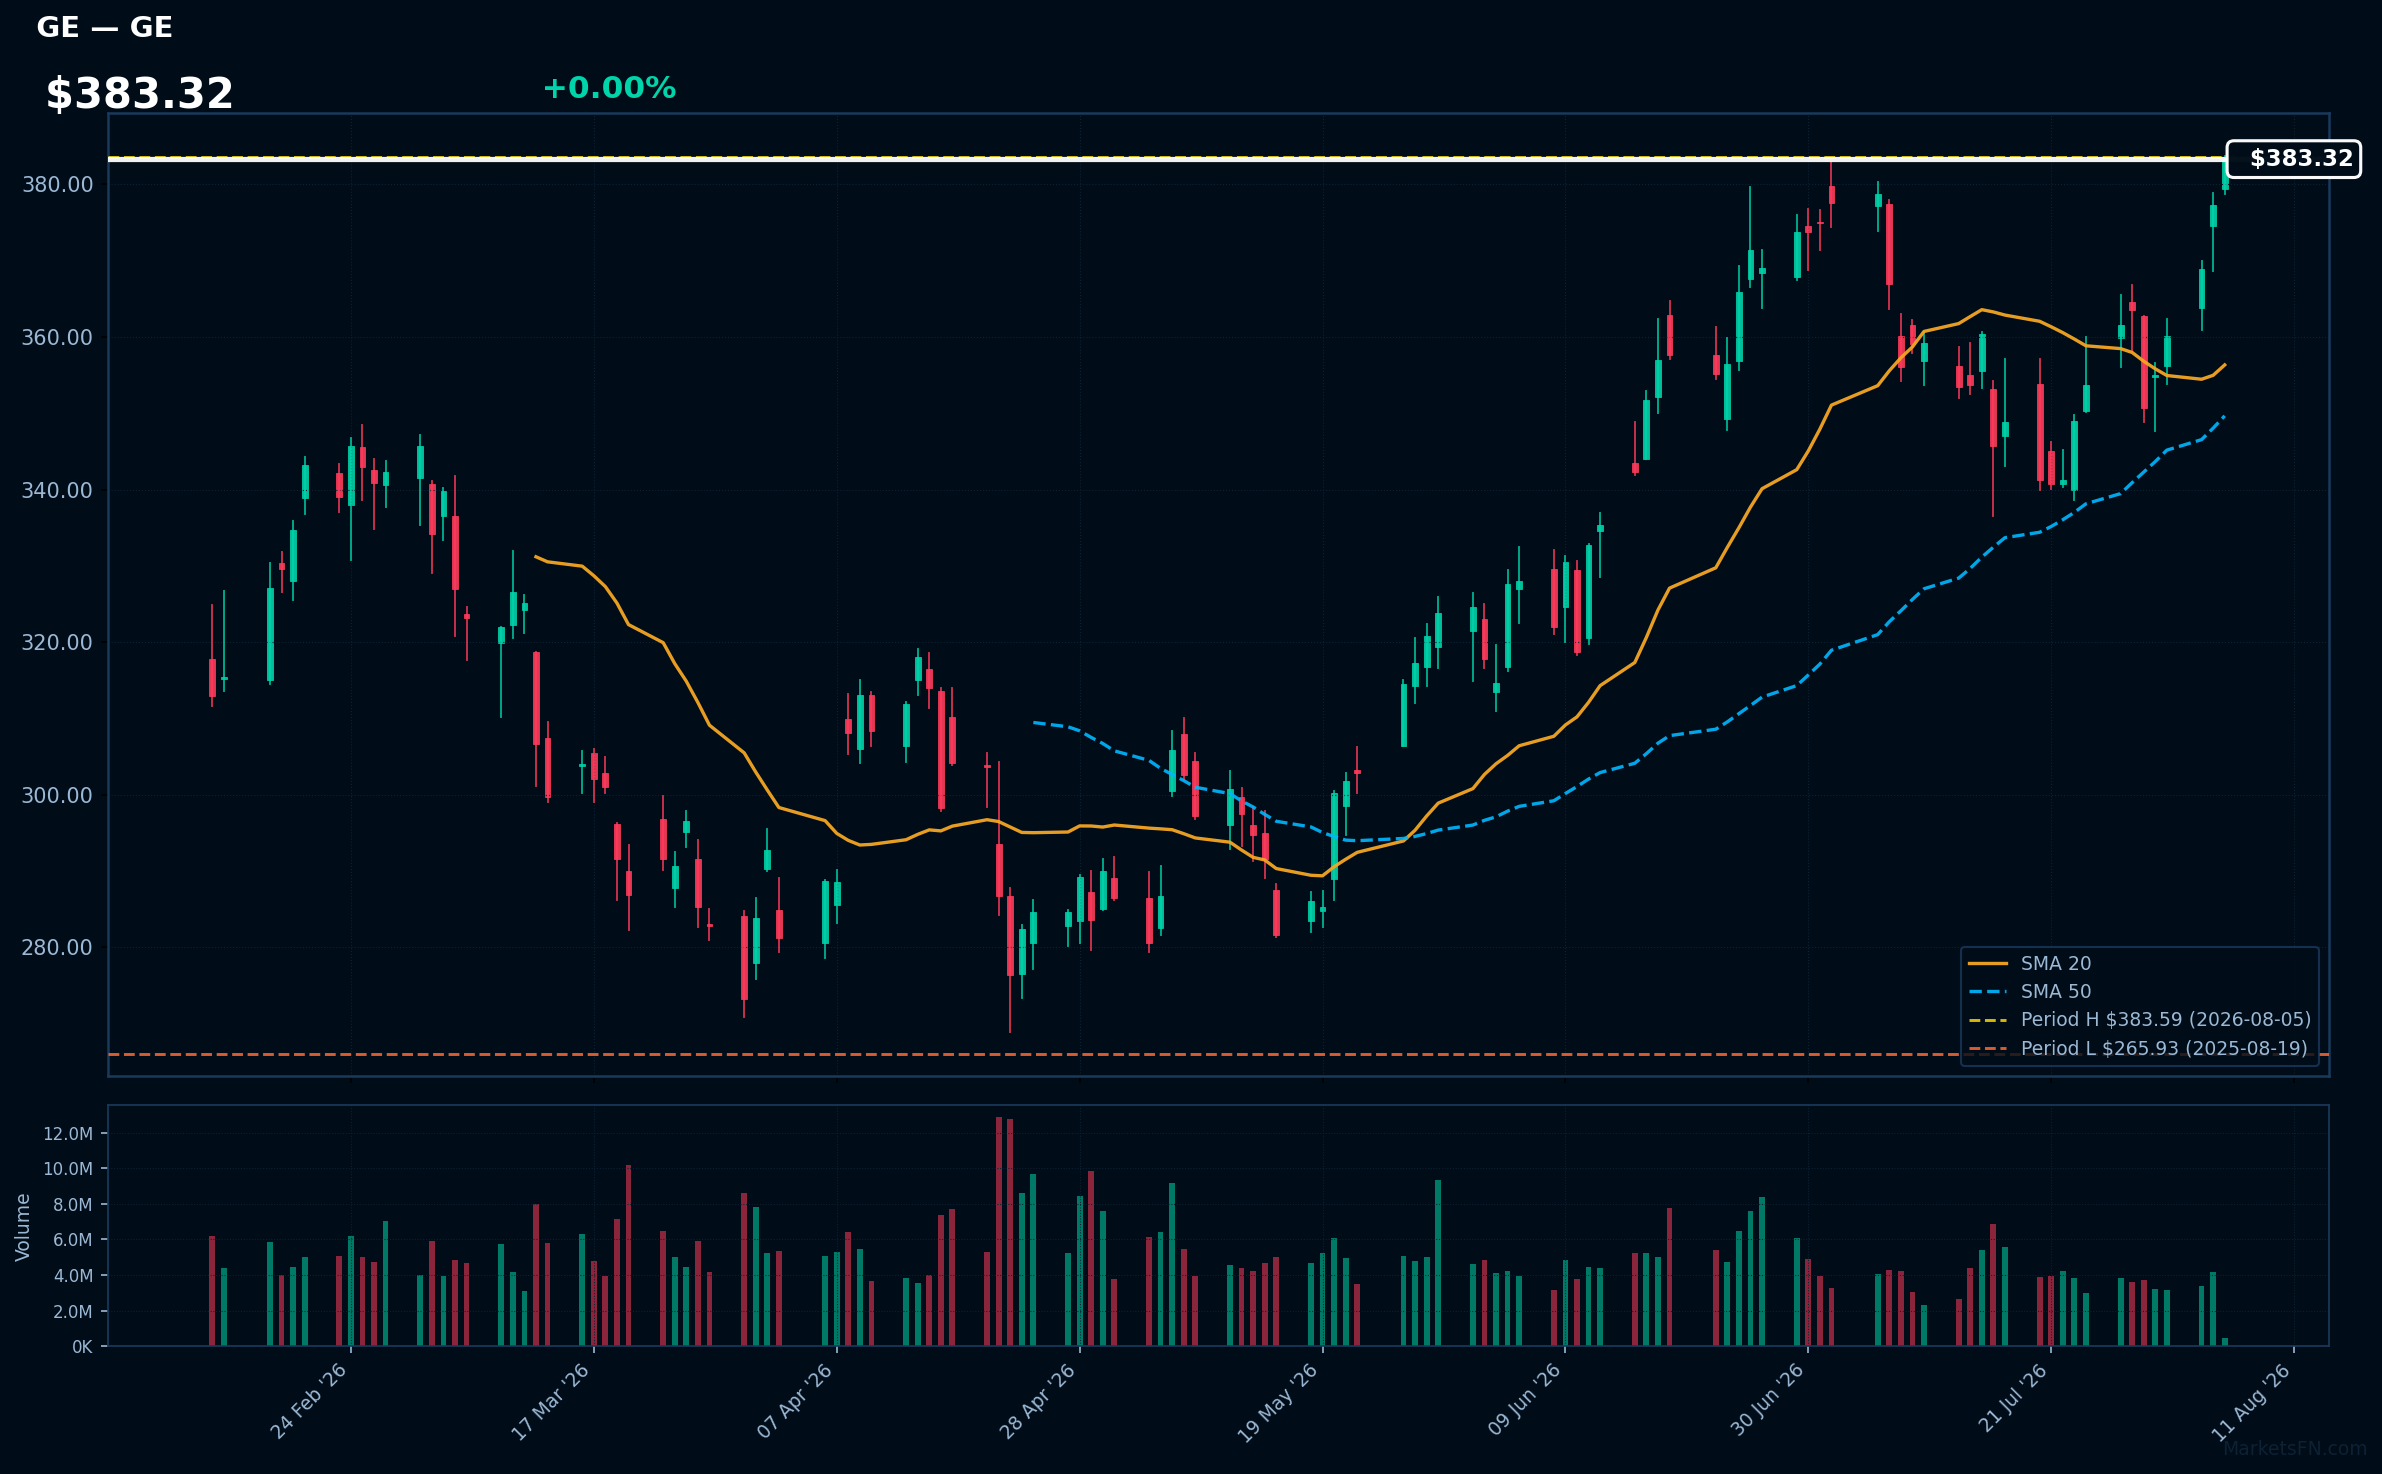Click the 320.00 price axis label
Viewport: 2382px width, 1474px height.
pyautogui.click(x=57, y=643)
